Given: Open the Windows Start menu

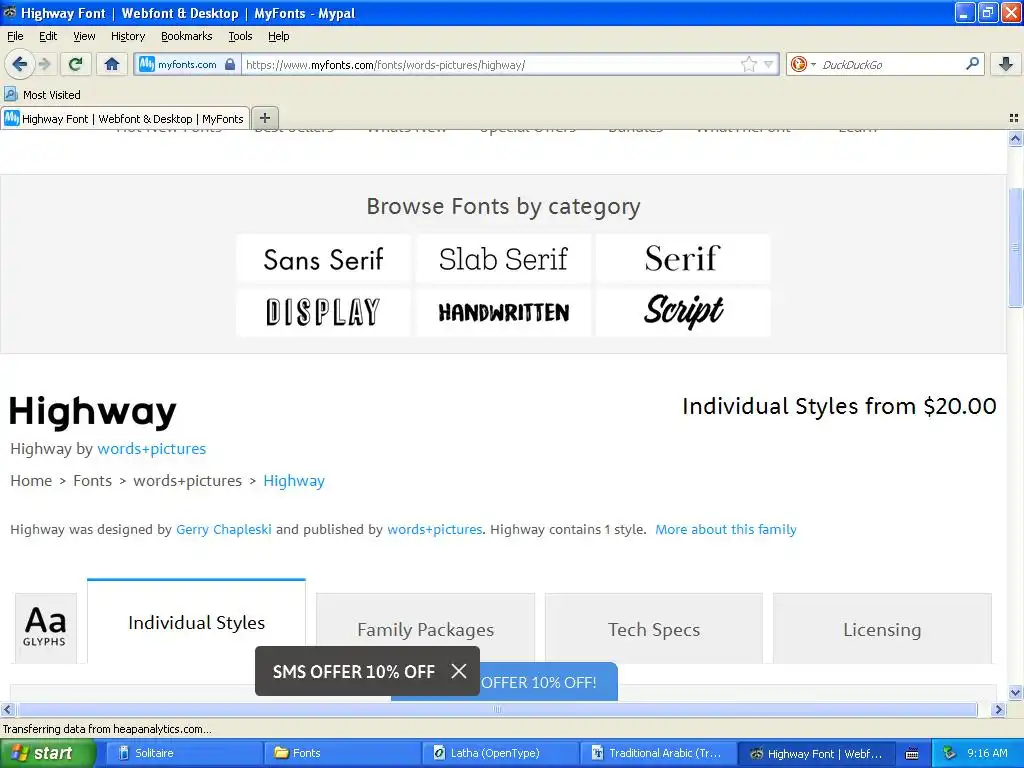Looking at the screenshot, I should click(x=47, y=753).
